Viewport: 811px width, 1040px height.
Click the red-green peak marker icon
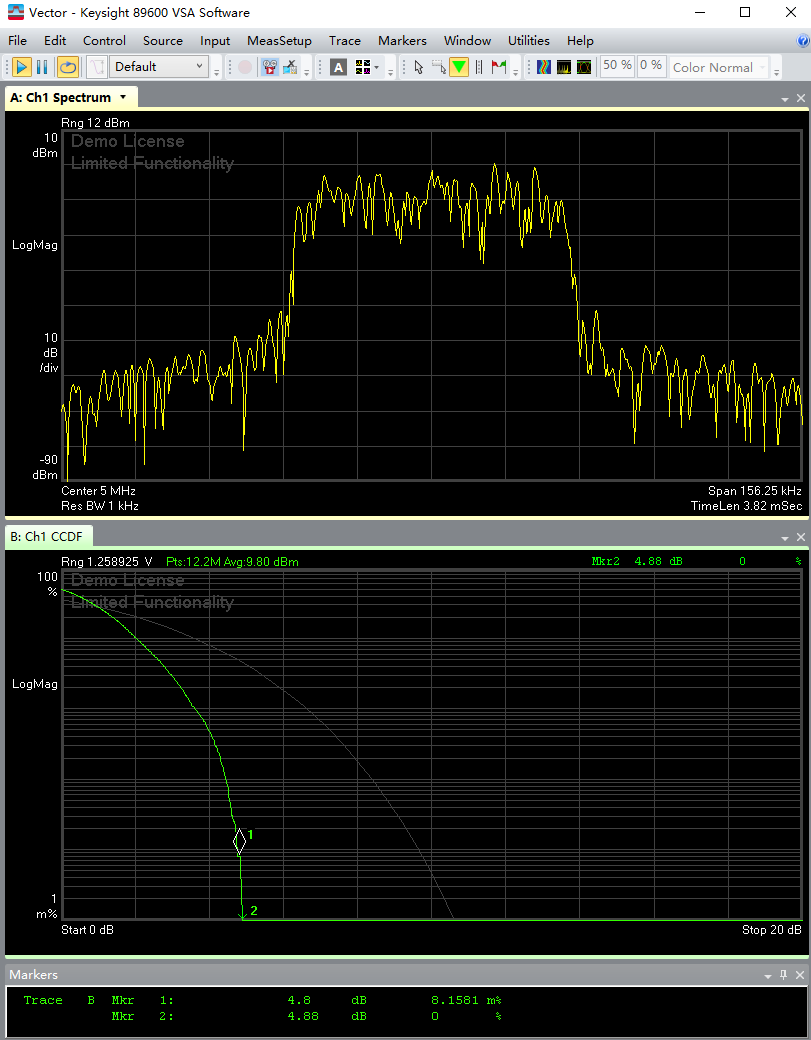click(499, 67)
